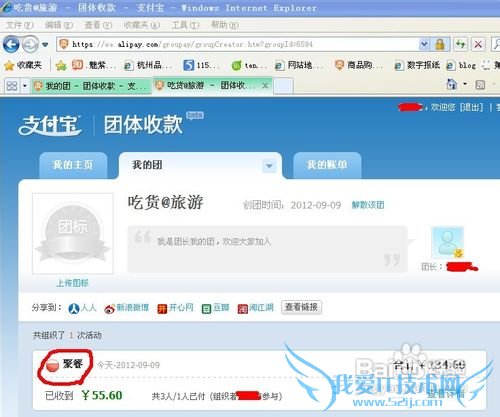Open the 工具 menu
The width and height of the screenshot is (500, 417).
click(185, 25)
